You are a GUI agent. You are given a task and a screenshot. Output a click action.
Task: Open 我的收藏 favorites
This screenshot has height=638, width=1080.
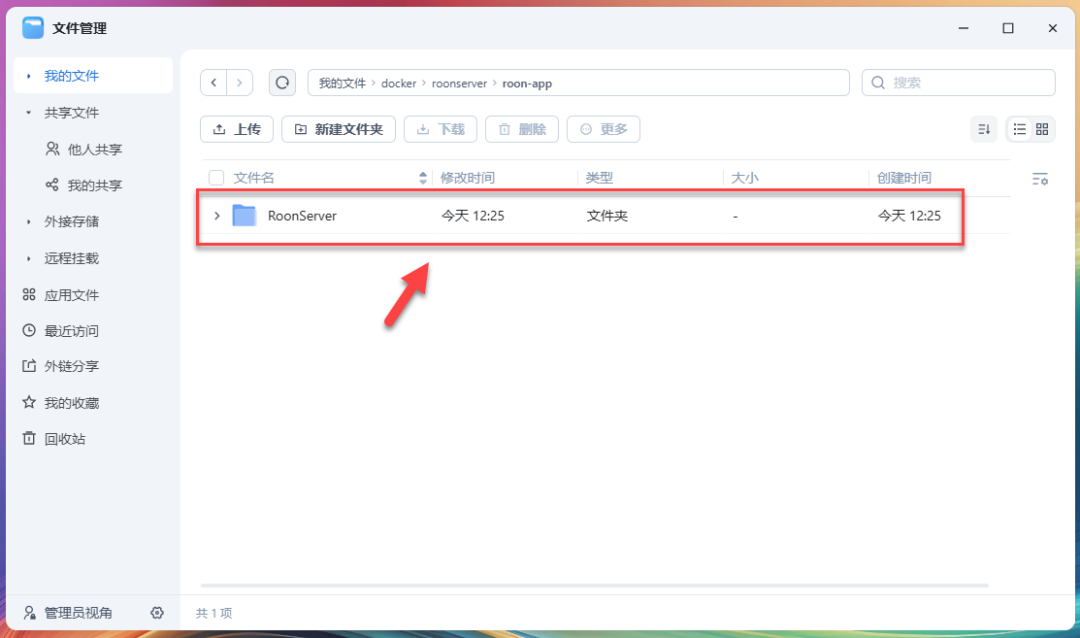pos(61,402)
